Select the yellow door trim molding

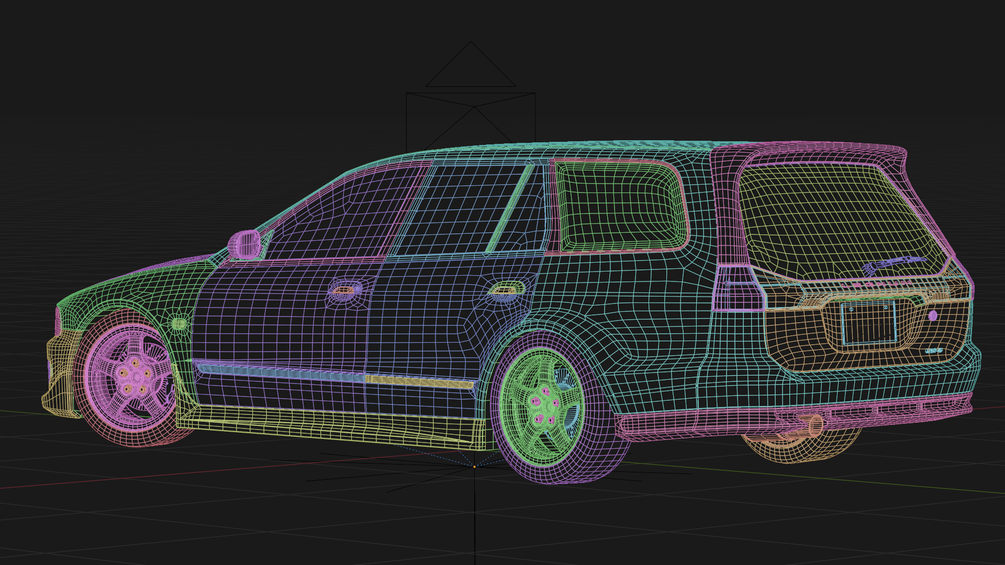420,382
